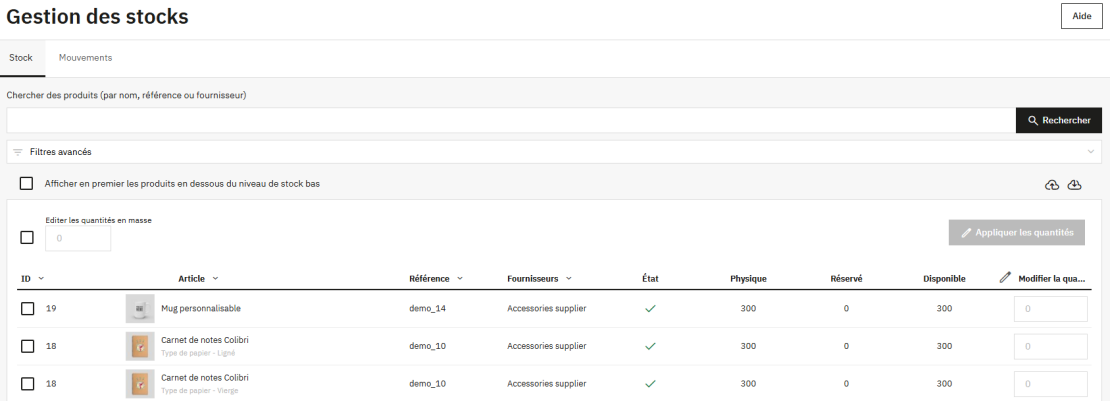The image size is (1110, 401).
Task: Expand the Filtres avancés panel chevron
Action: pos(1090,152)
